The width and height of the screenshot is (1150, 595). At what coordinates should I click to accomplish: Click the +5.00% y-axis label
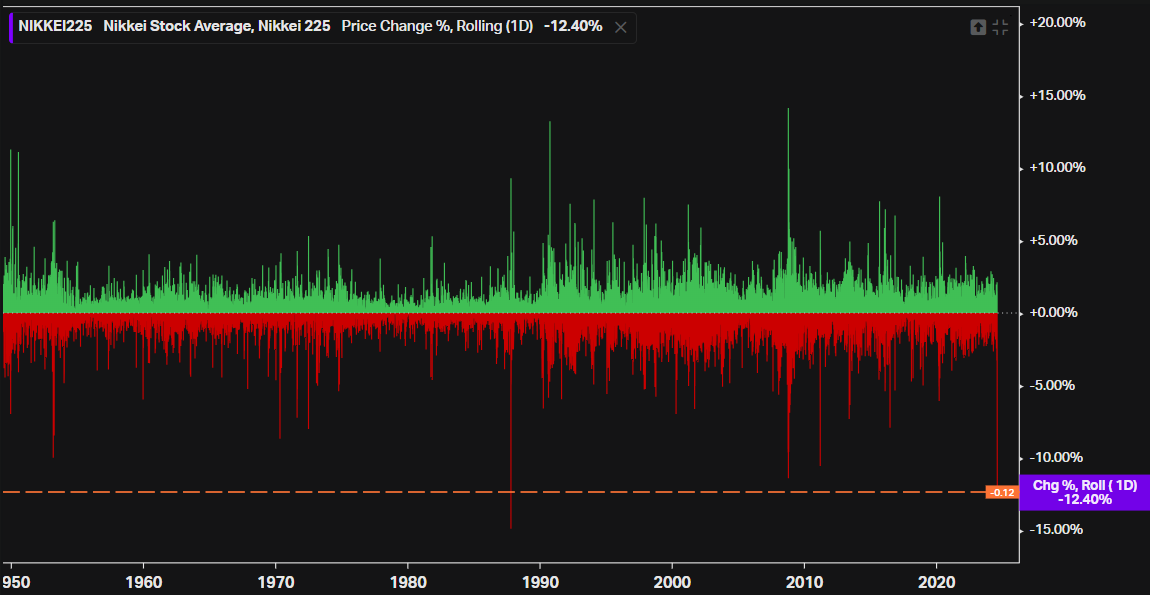click(x=1054, y=240)
